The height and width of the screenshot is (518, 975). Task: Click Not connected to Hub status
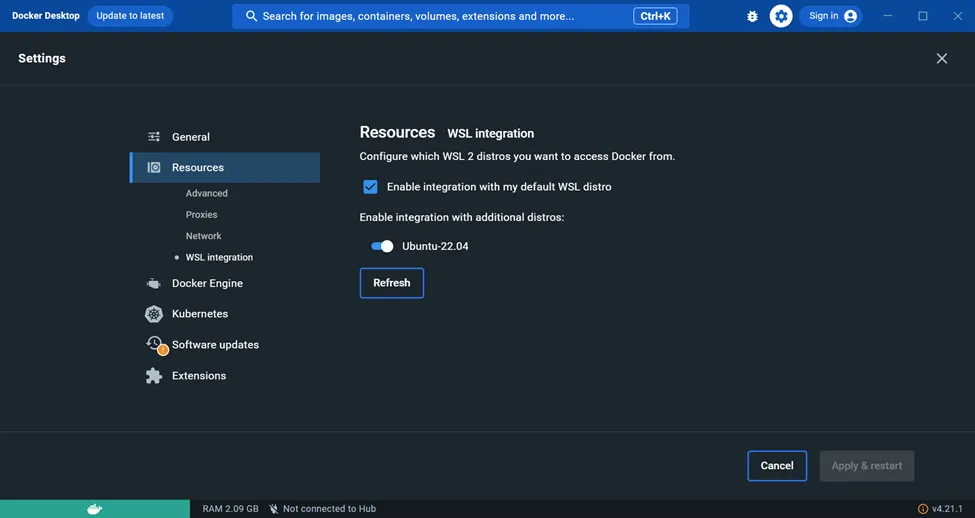(x=329, y=509)
